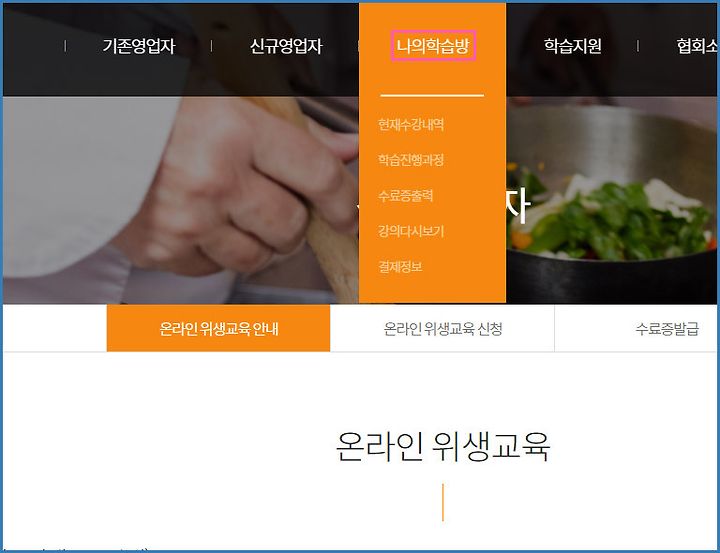Screen dimensions: 720x553
Task: Choose 학습진행과정 from the orange dropdown
Action: coord(411,160)
